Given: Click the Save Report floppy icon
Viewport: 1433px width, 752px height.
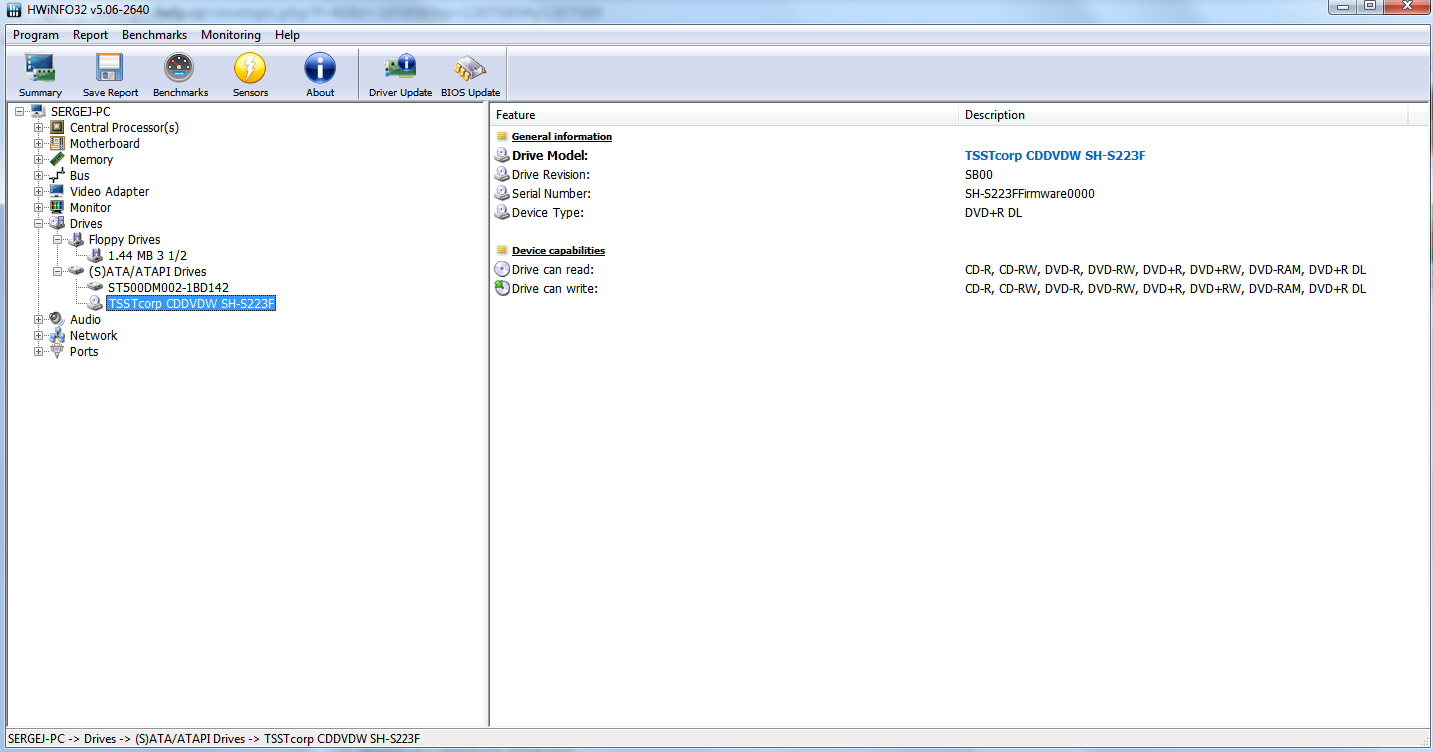Looking at the screenshot, I should pyautogui.click(x=110, y=68).
